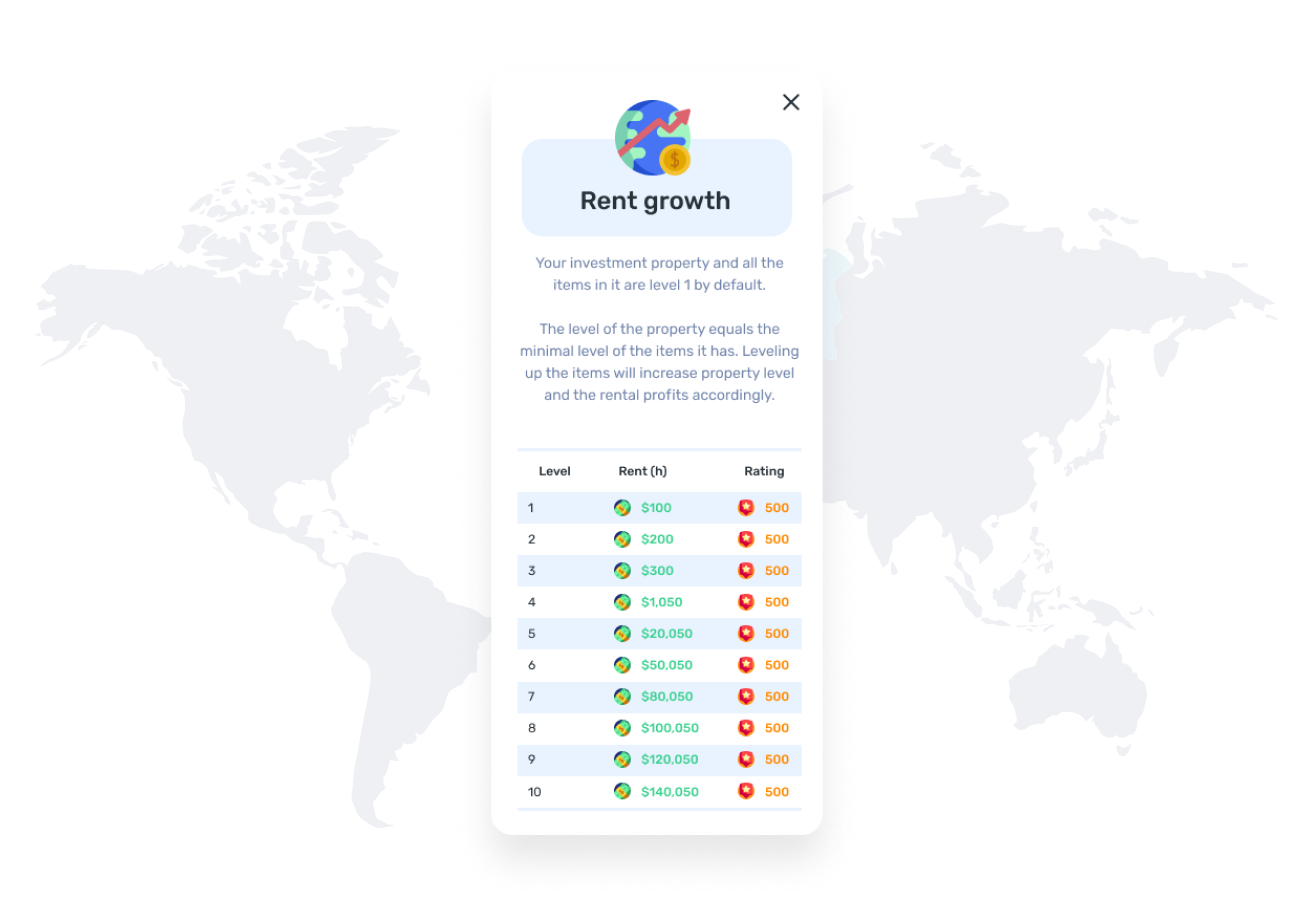Click the rating badge icon in level 8 row

746,728
